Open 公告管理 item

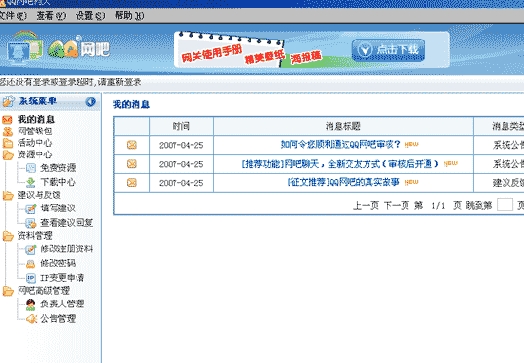(58, 319)
